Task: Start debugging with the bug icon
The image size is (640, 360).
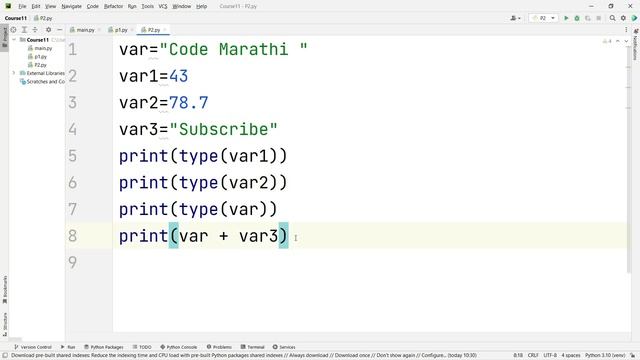Action: 577,18
